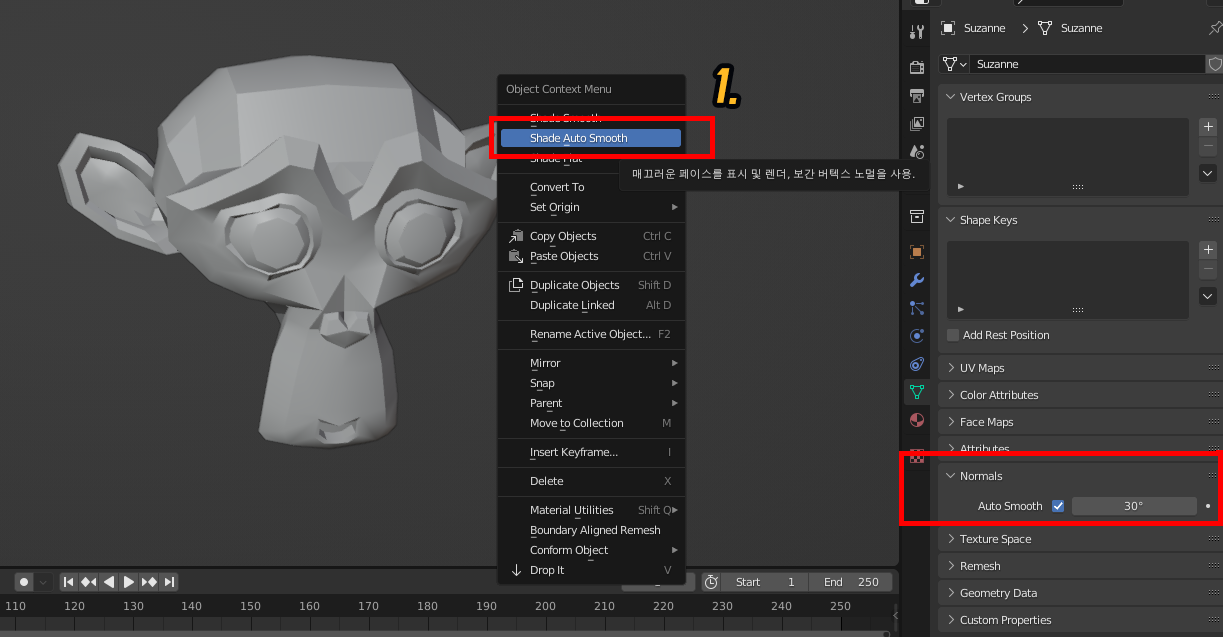Expand the Texture Space panel
Image resolution: width=1223 pixels, height=637 pixels.
951,539
